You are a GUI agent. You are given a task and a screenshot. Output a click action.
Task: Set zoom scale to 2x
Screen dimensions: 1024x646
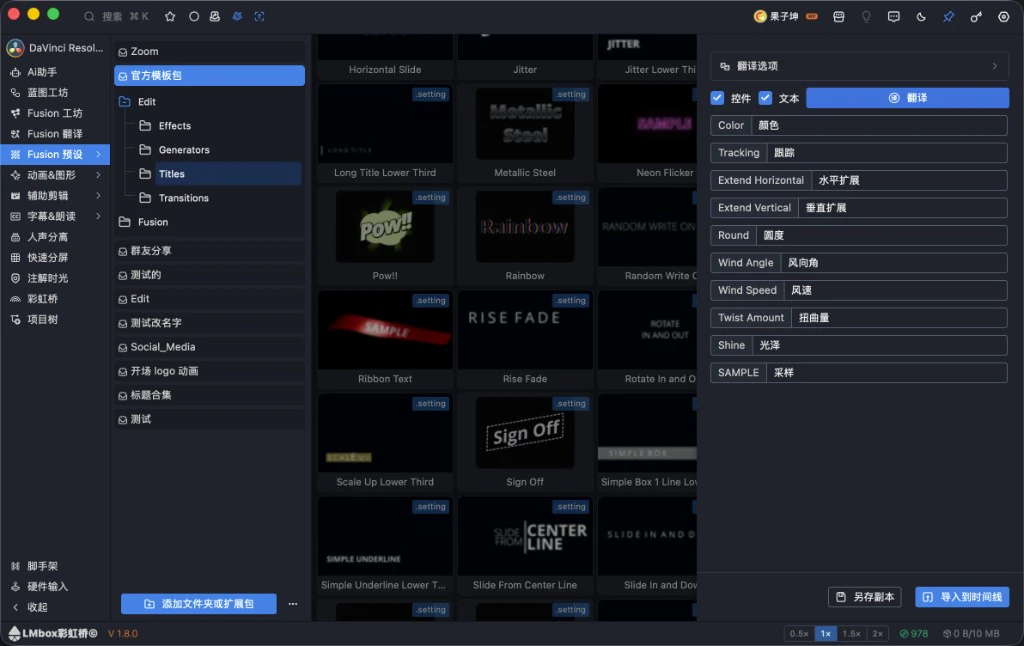(x=877, y=634)
